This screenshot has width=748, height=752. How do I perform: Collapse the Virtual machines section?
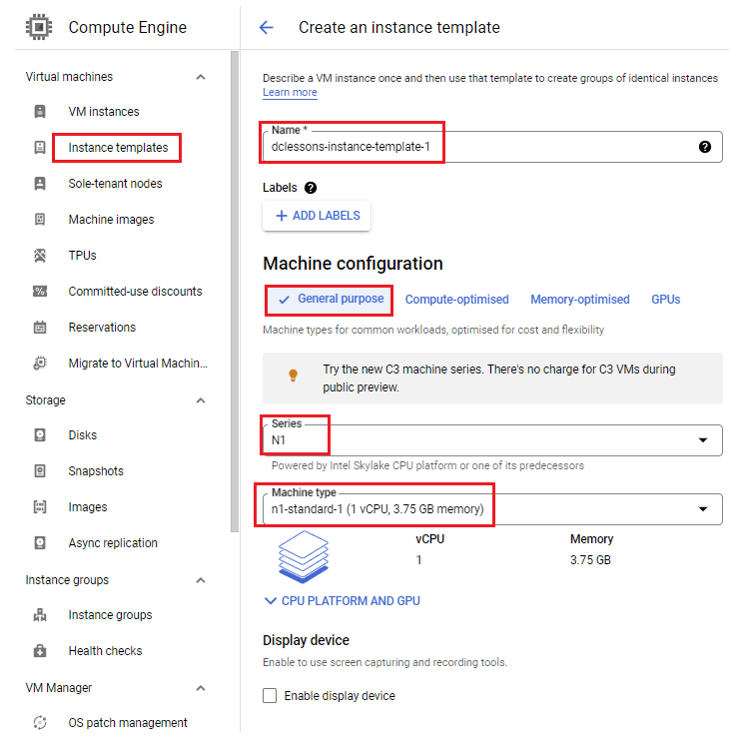[201, 77]
